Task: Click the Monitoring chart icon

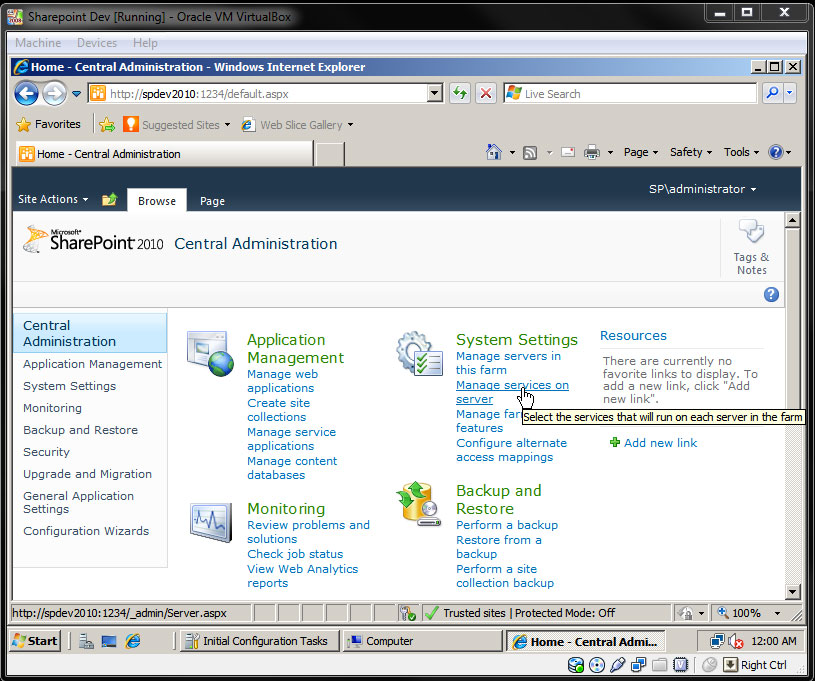Action: [211, 522]
